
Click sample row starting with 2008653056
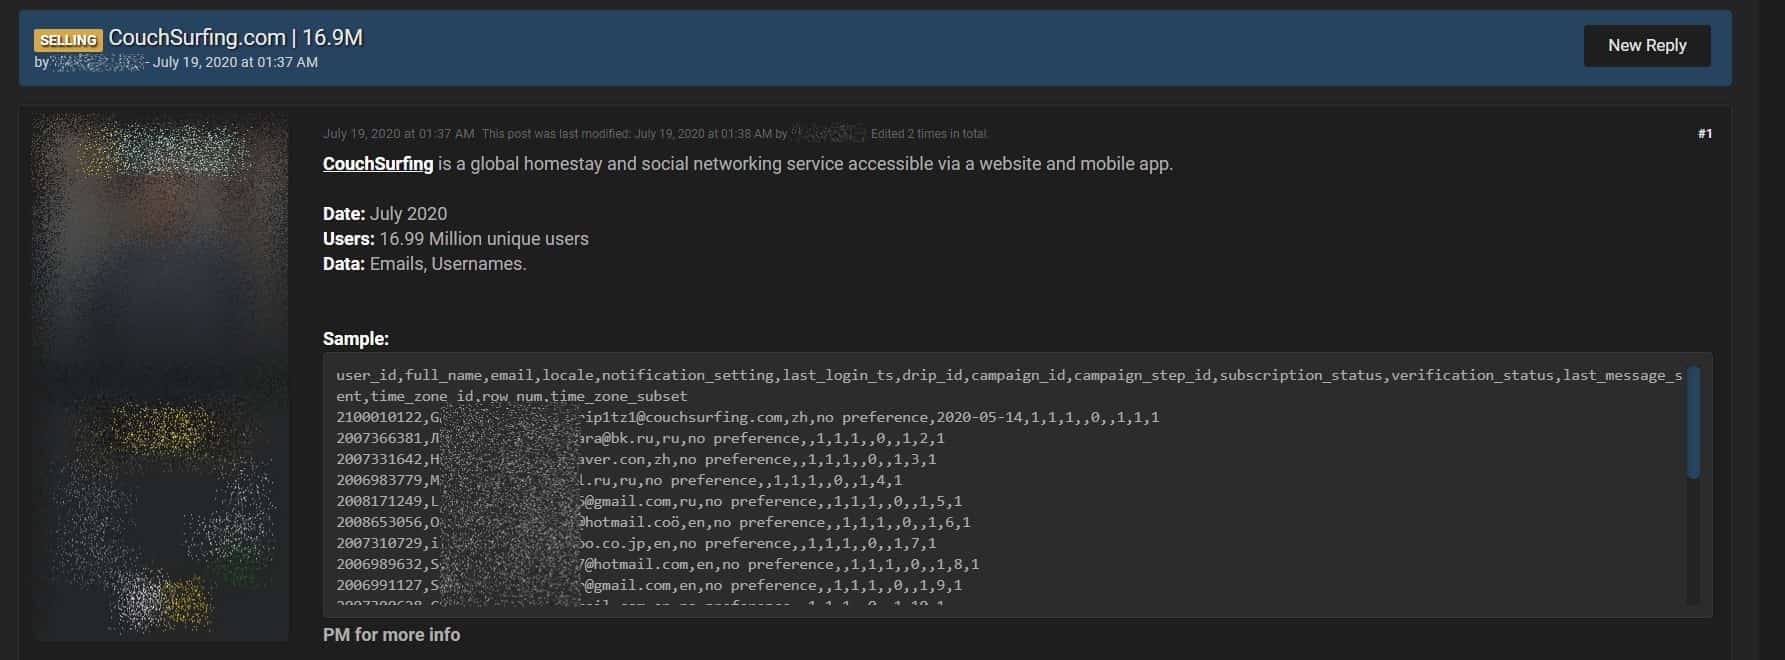pos(653,522)
